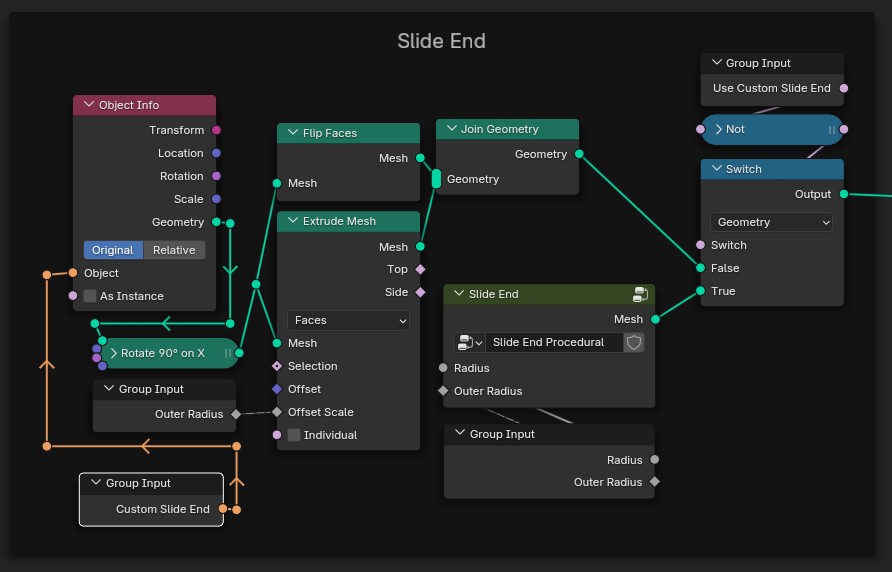Image resolution: width=892 pixels, height=572 pixels.
Task: Click the True input socket on Switch
Action: tap(700, 291)
